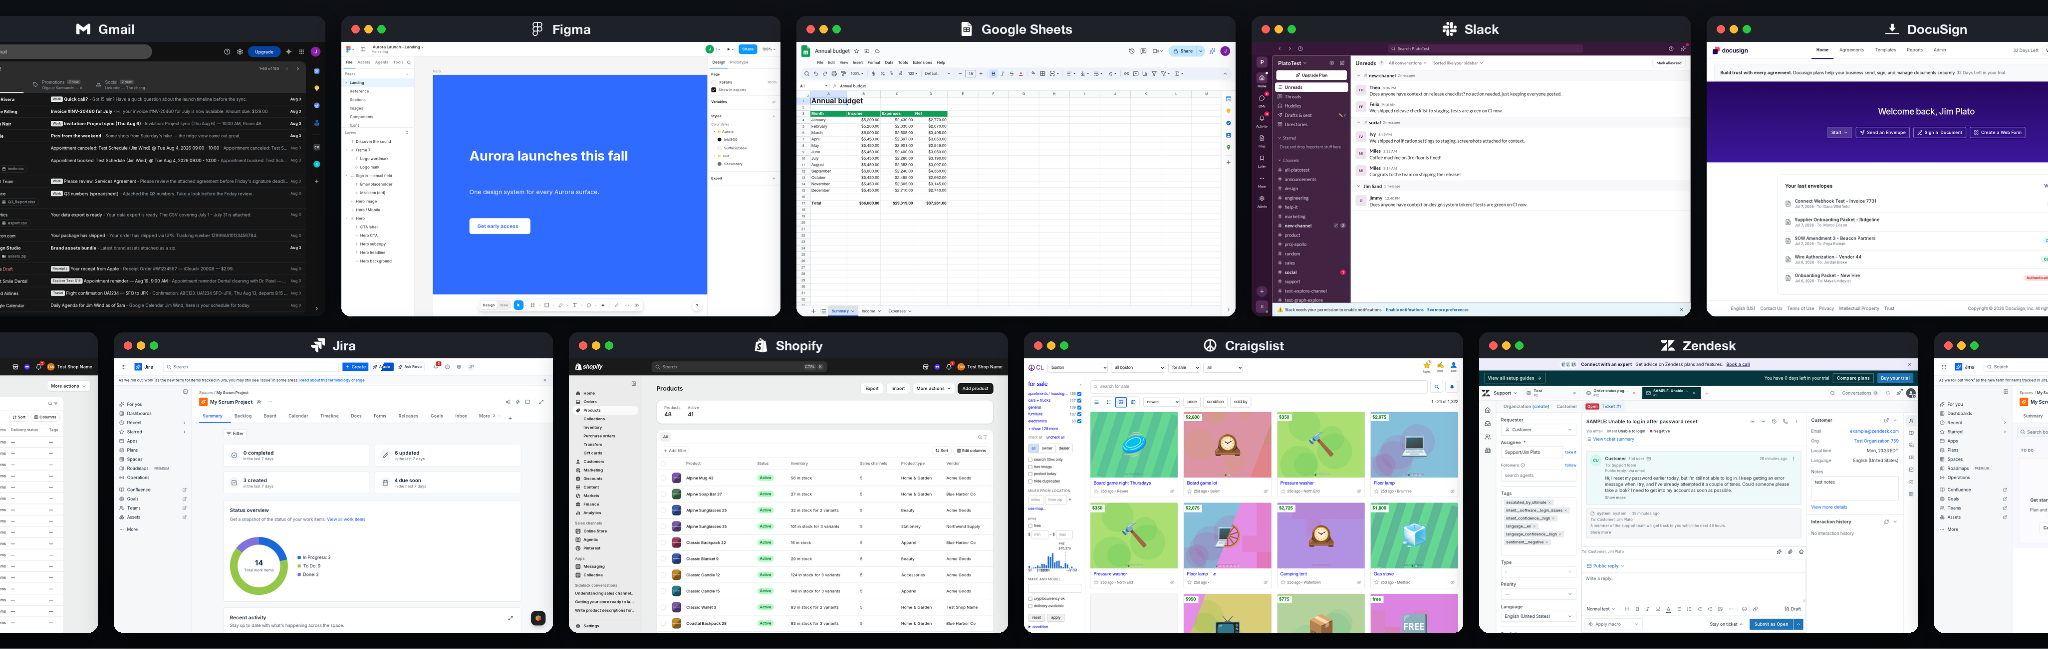Image resolution: width=2048 pixels, height=649 pixels.
Task: Switch to Prototype tab in Figma
Action: click(739, 62)
